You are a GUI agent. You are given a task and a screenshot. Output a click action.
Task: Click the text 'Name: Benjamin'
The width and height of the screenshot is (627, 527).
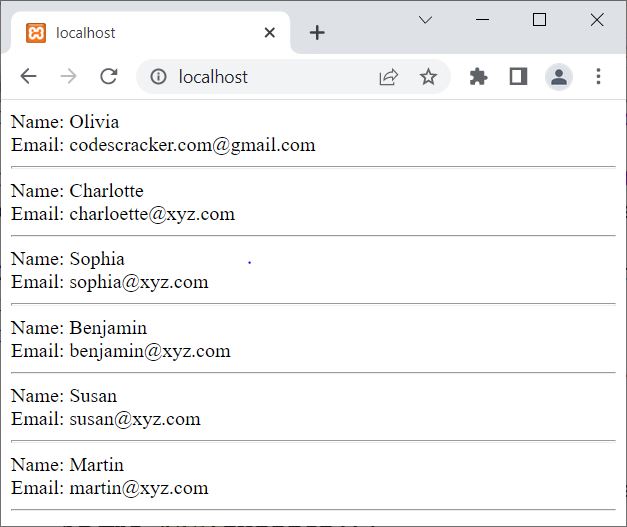[x=79, y=328]
